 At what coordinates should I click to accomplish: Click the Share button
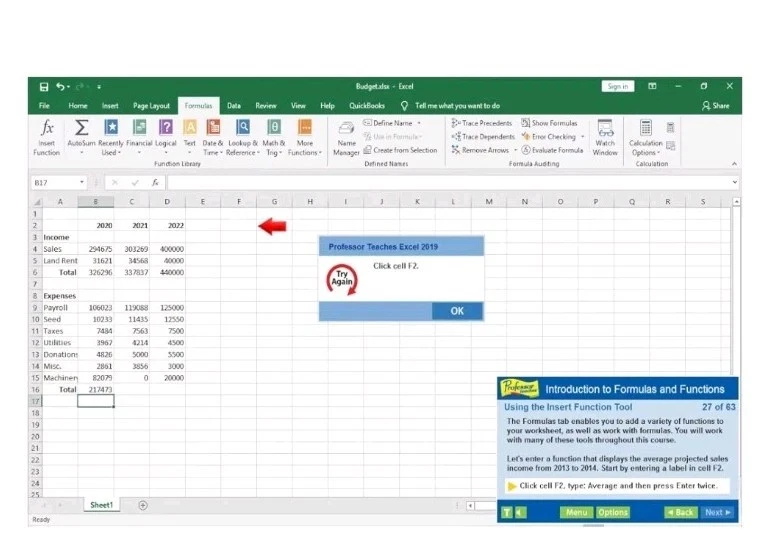716,106
